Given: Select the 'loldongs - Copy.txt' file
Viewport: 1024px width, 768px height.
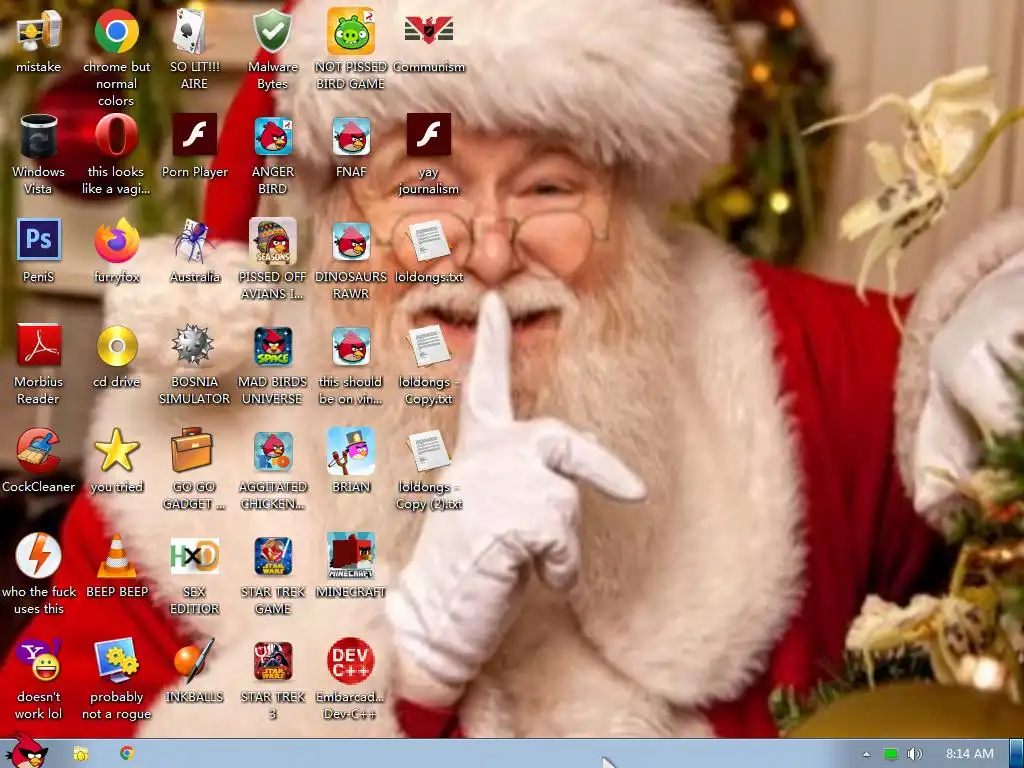Looking at the screenshot, I should tap(428, 346).
